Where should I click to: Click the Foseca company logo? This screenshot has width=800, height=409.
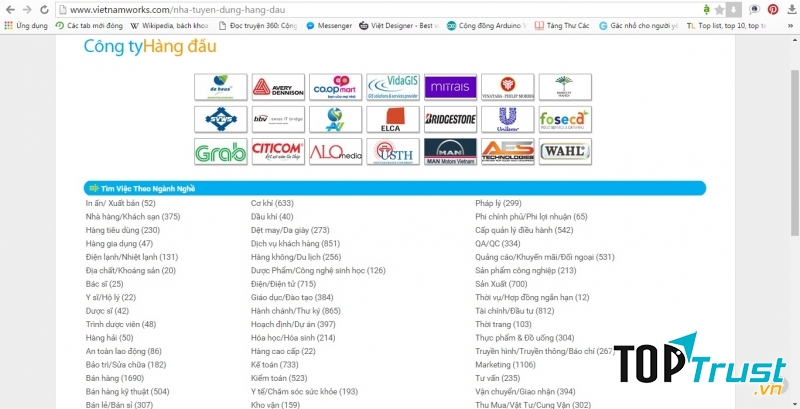tap(565, 119)
